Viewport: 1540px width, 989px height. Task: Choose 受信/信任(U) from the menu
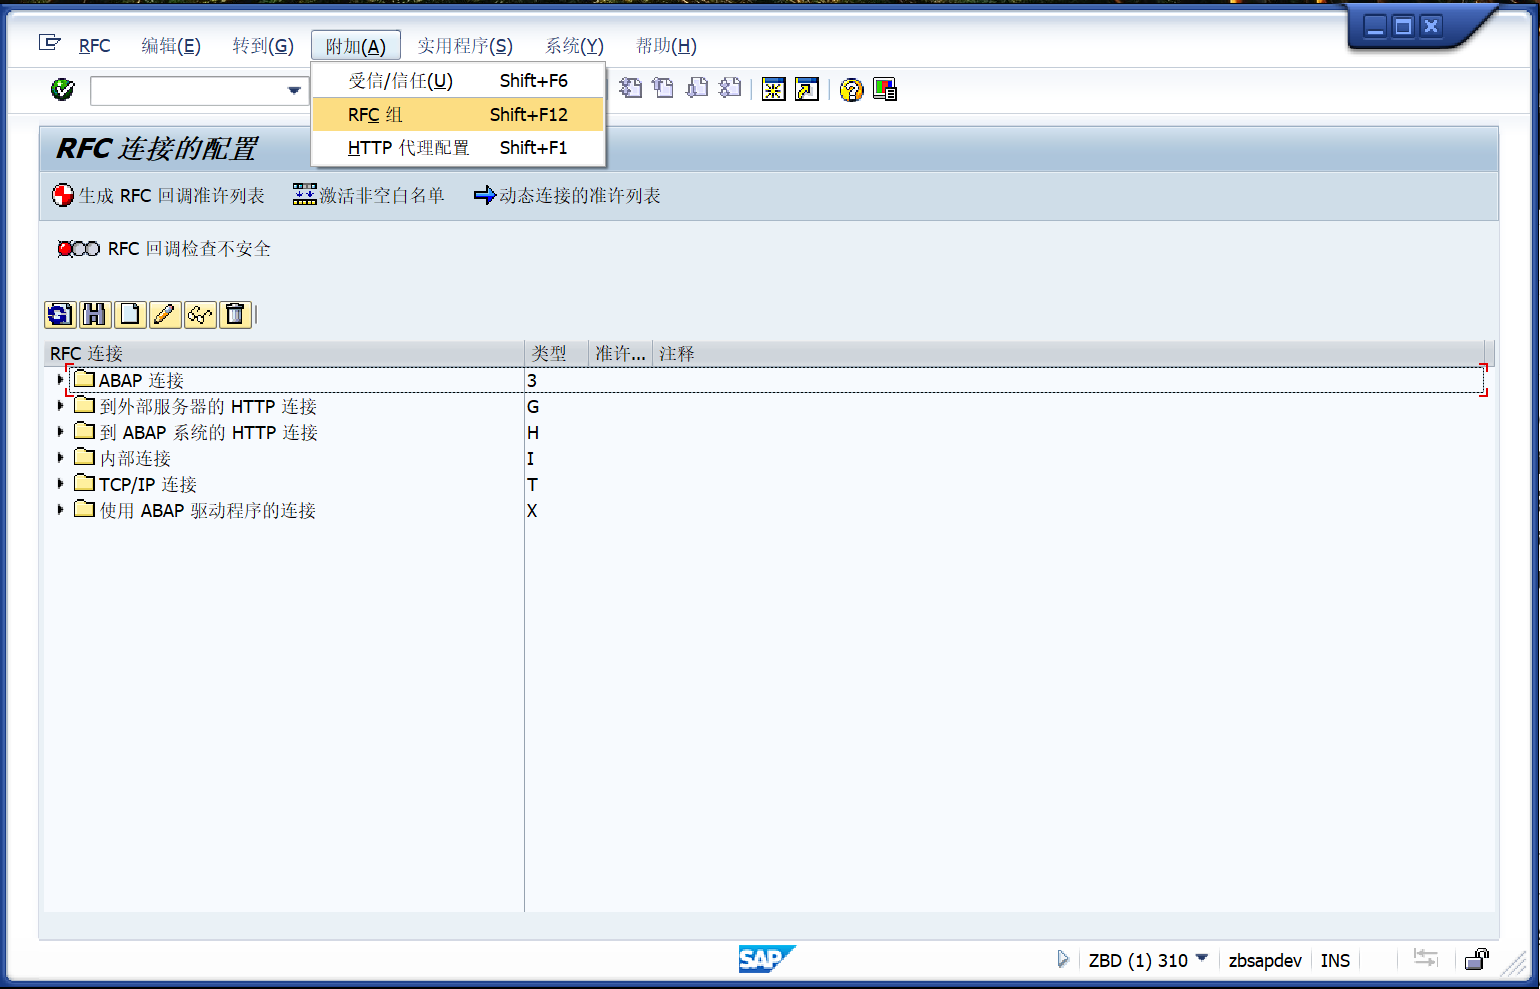[458, 81]
